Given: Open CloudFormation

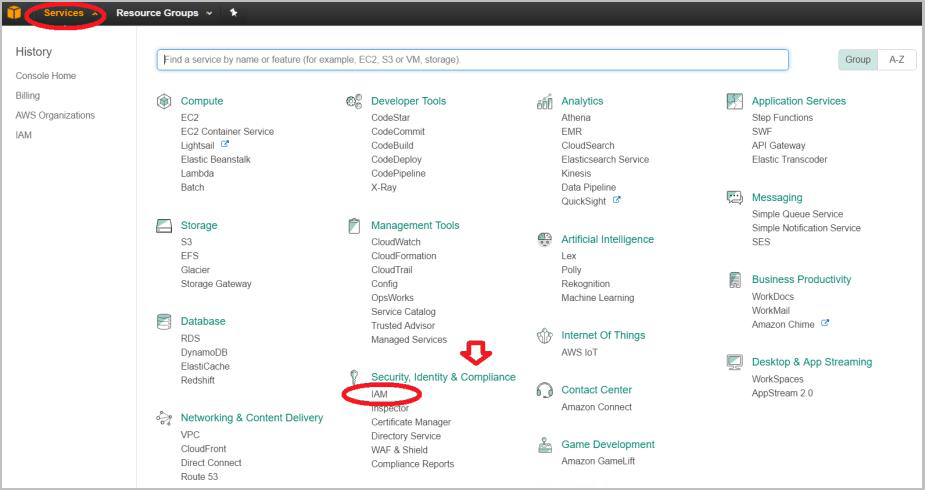Looking at the screenshot, I should click(x=404, y=256).
